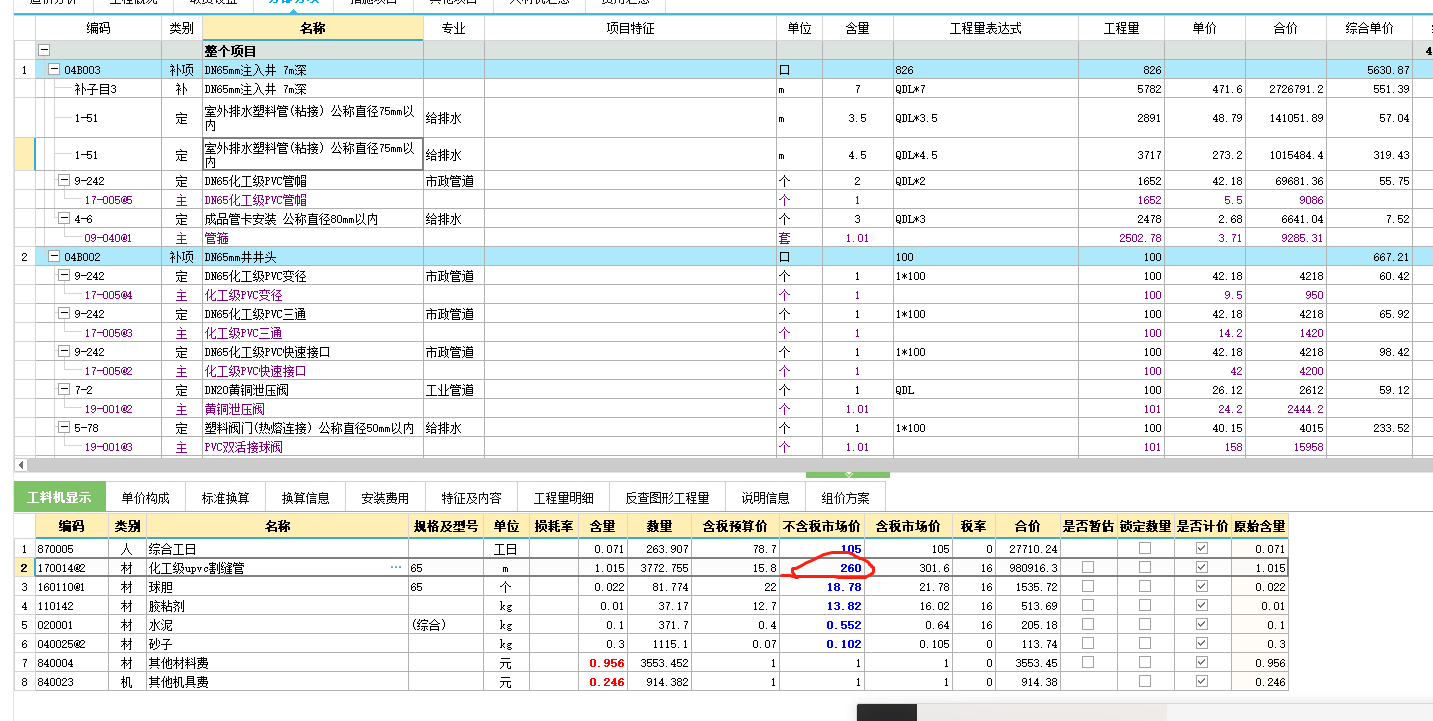1433x721 pixels.
Task: Collapse 9-242 DN65化工级PVC快速接口 node
Action: [x=64, y=352]
